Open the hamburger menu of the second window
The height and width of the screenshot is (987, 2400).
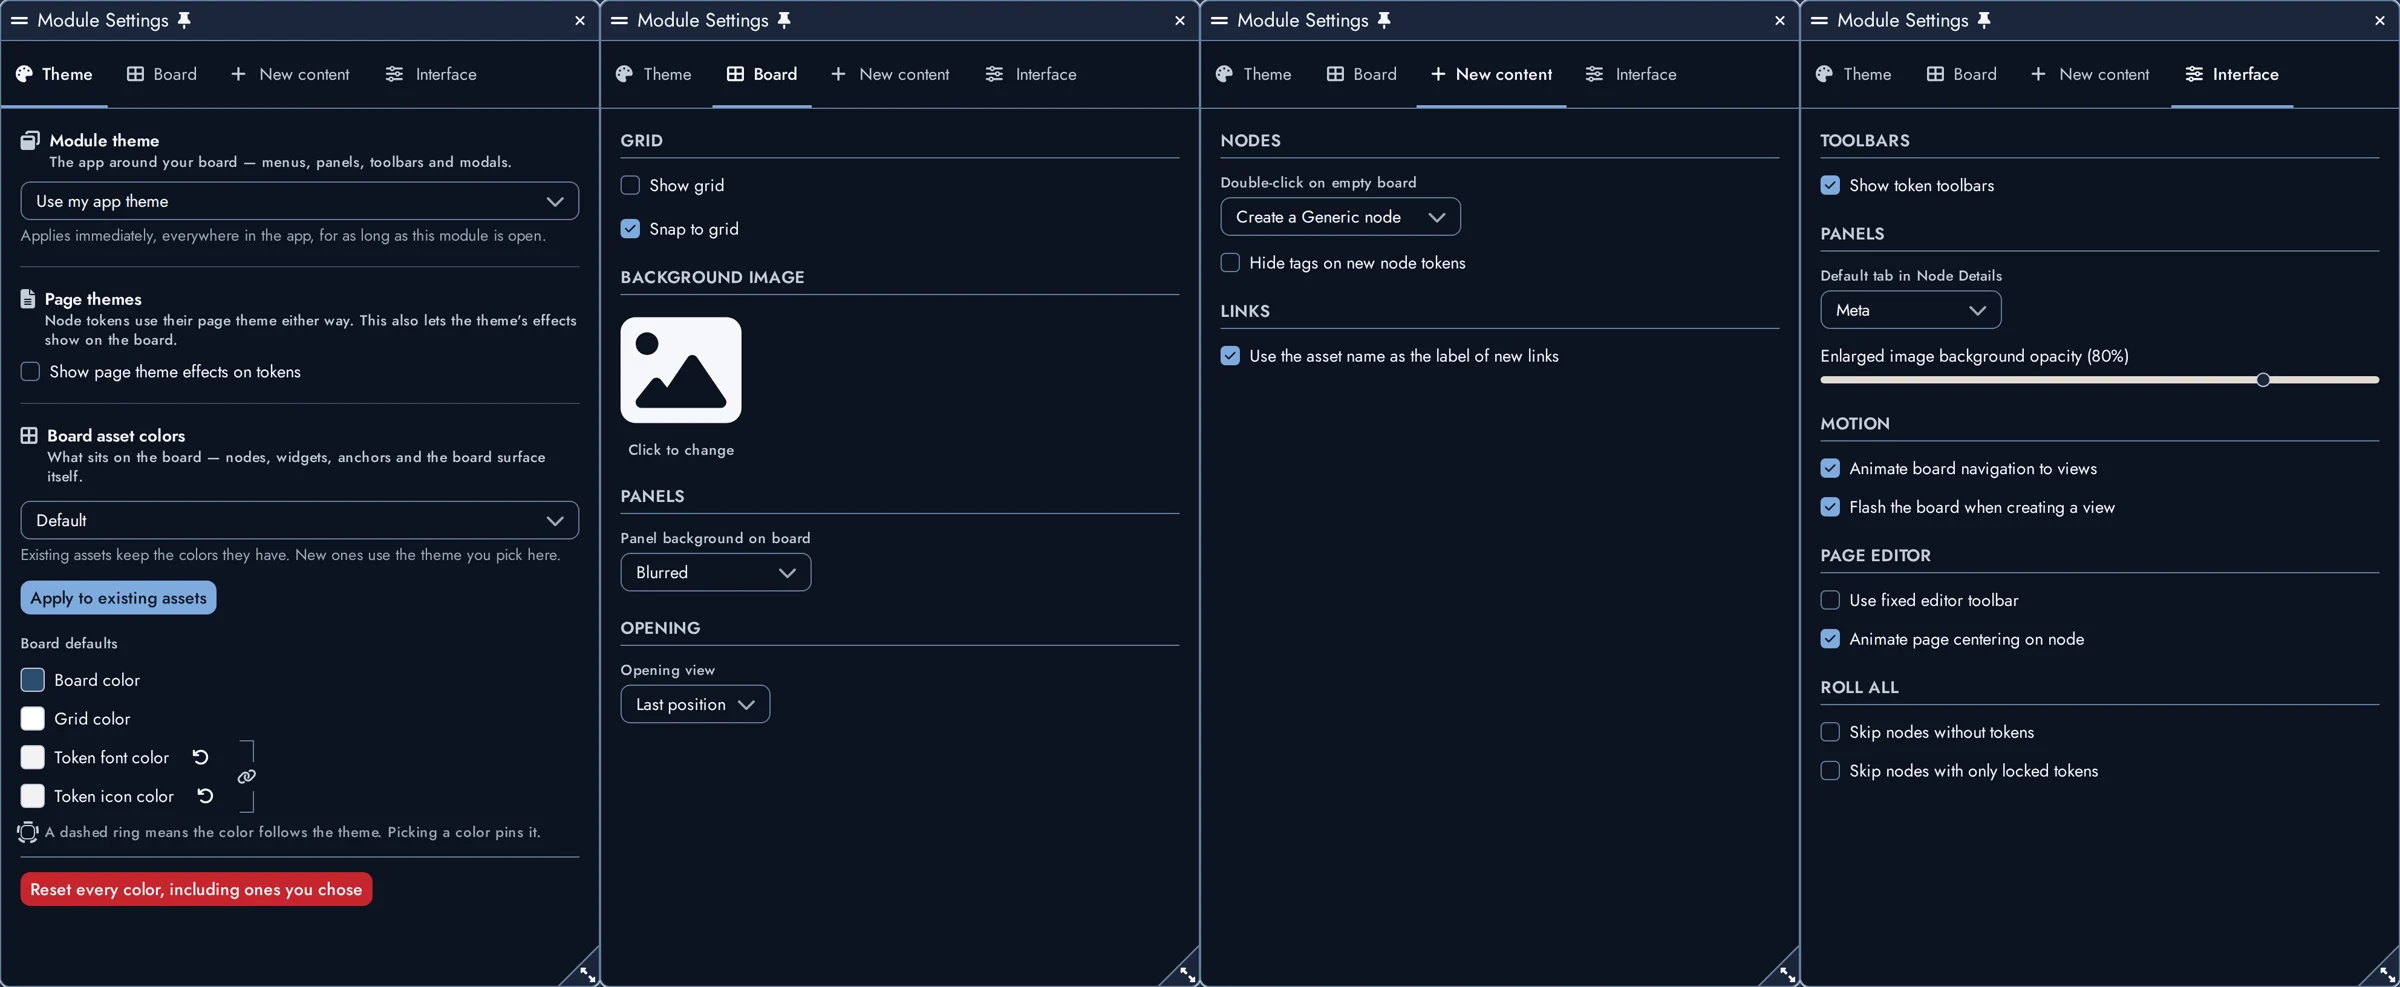point(619,20)
